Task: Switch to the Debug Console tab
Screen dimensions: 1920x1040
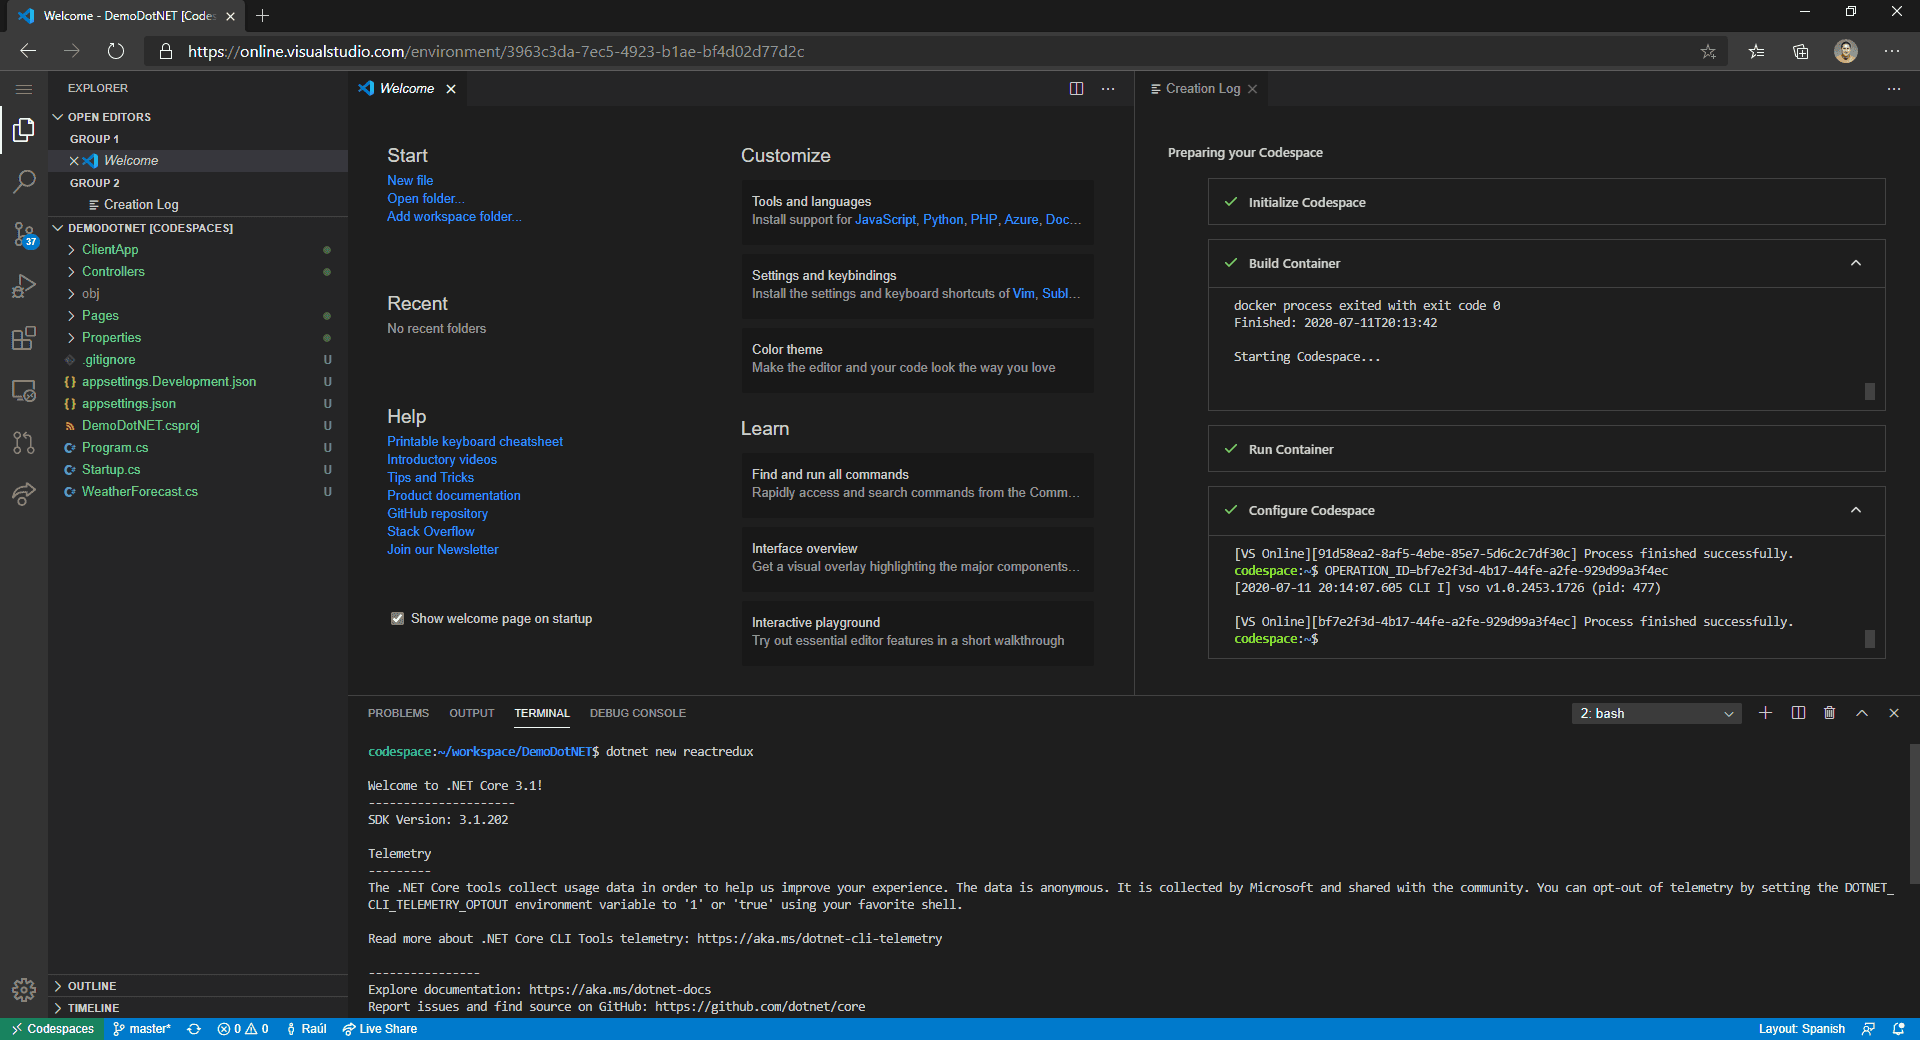Action: (x=638, y=713)
